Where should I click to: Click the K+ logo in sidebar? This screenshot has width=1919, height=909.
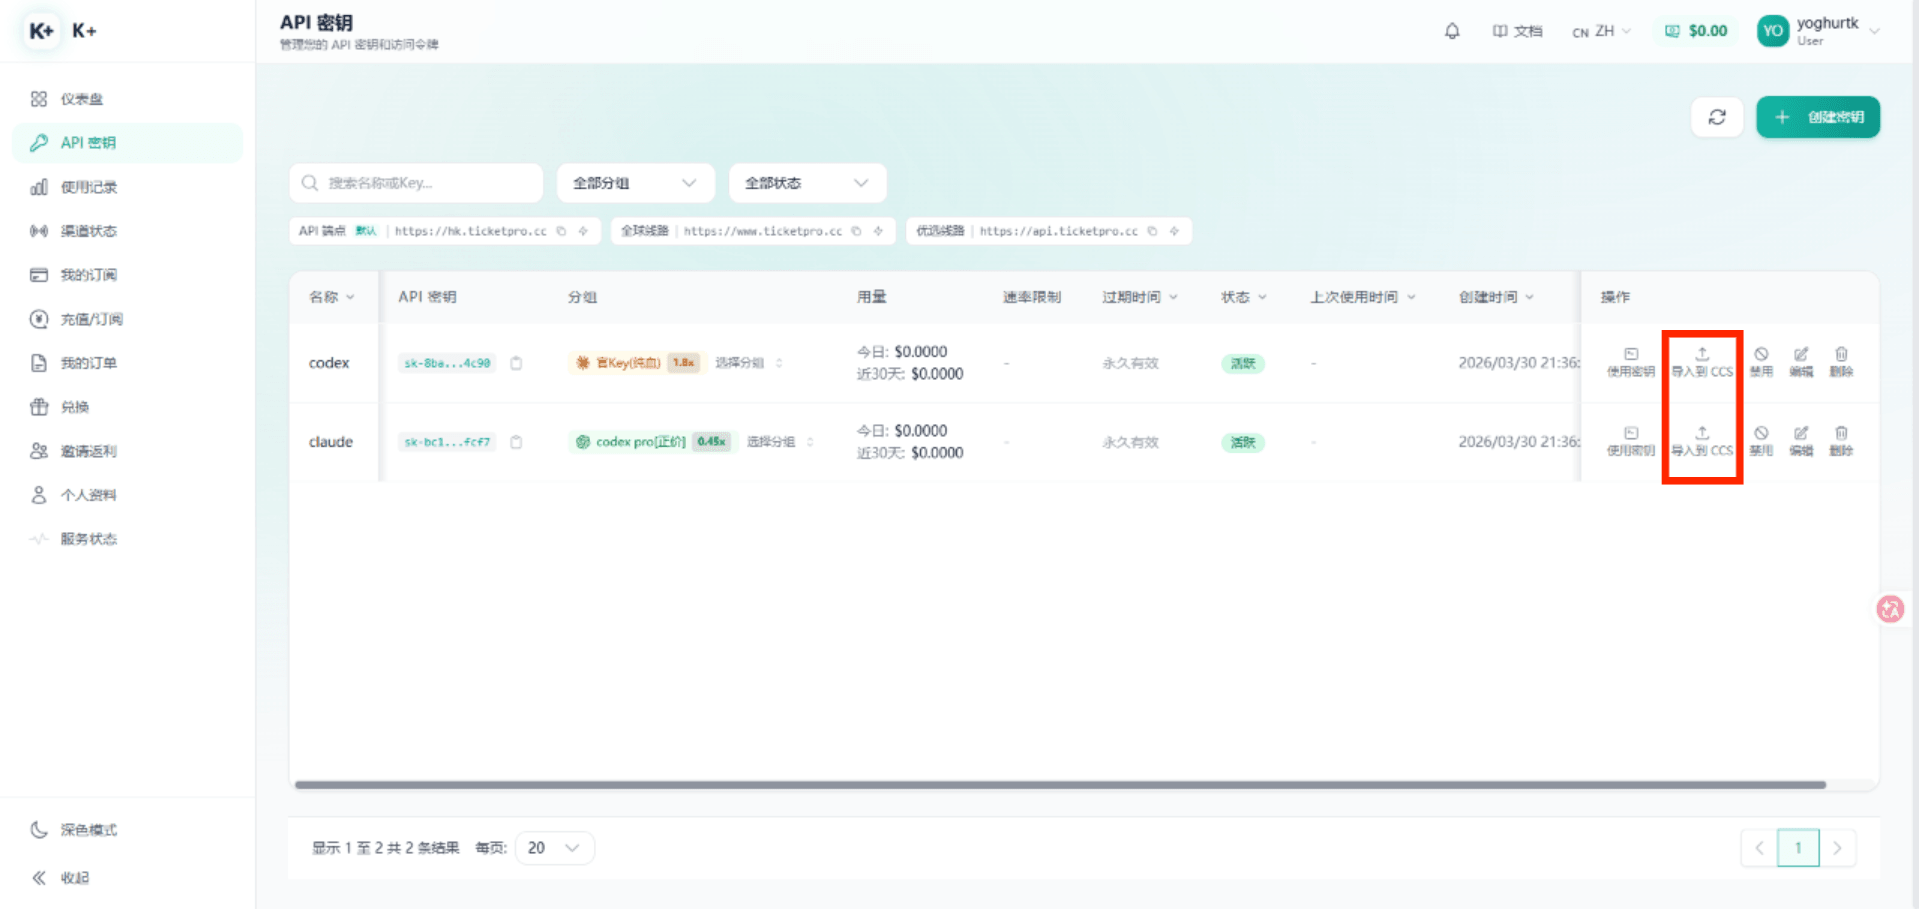coord(41,31)
